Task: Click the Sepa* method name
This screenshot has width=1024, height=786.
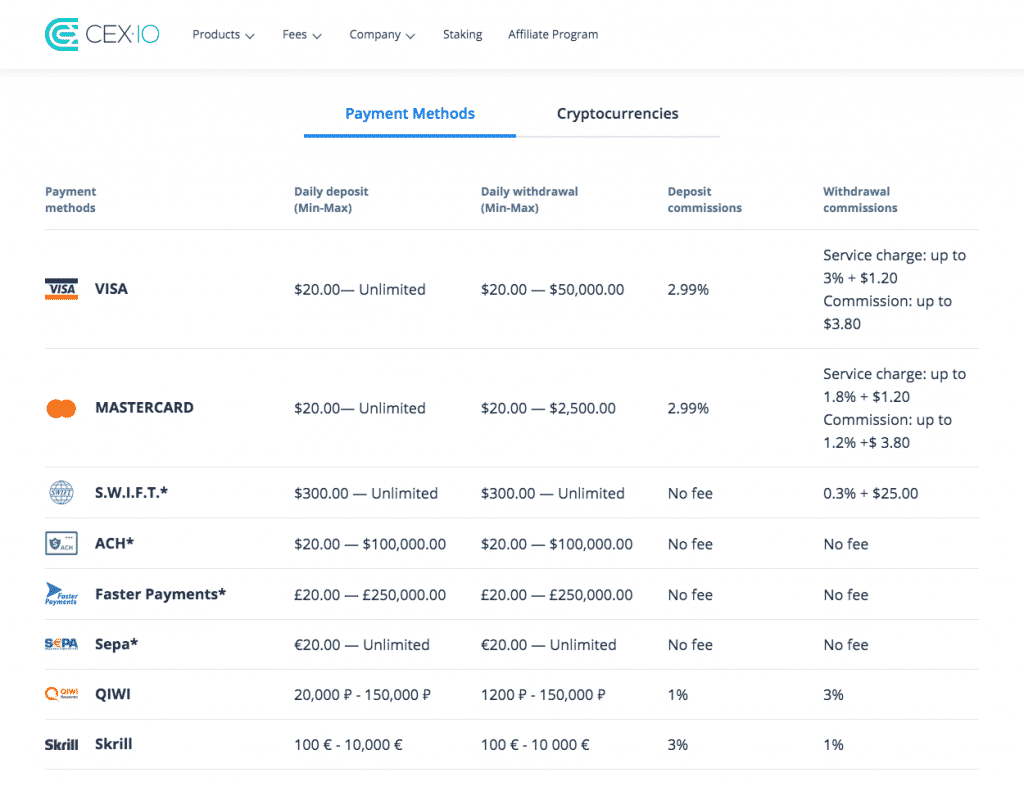Action: point(116,644)
